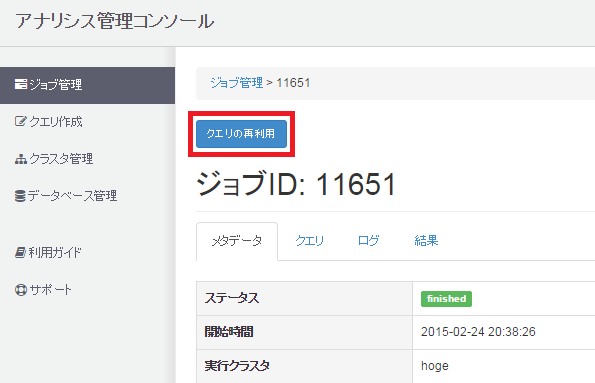Image resolution: width=595 pixels, height=383 pixels.
Task: Click the cluster value hoge
Action: tap(435, 366)
